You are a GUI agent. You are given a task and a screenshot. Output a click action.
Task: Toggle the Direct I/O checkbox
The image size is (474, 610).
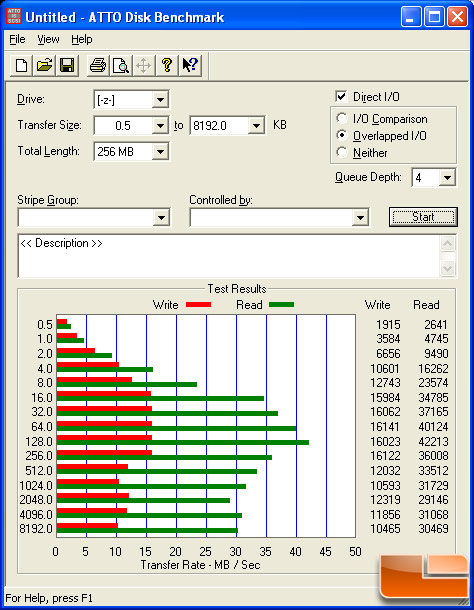point(341,96)
